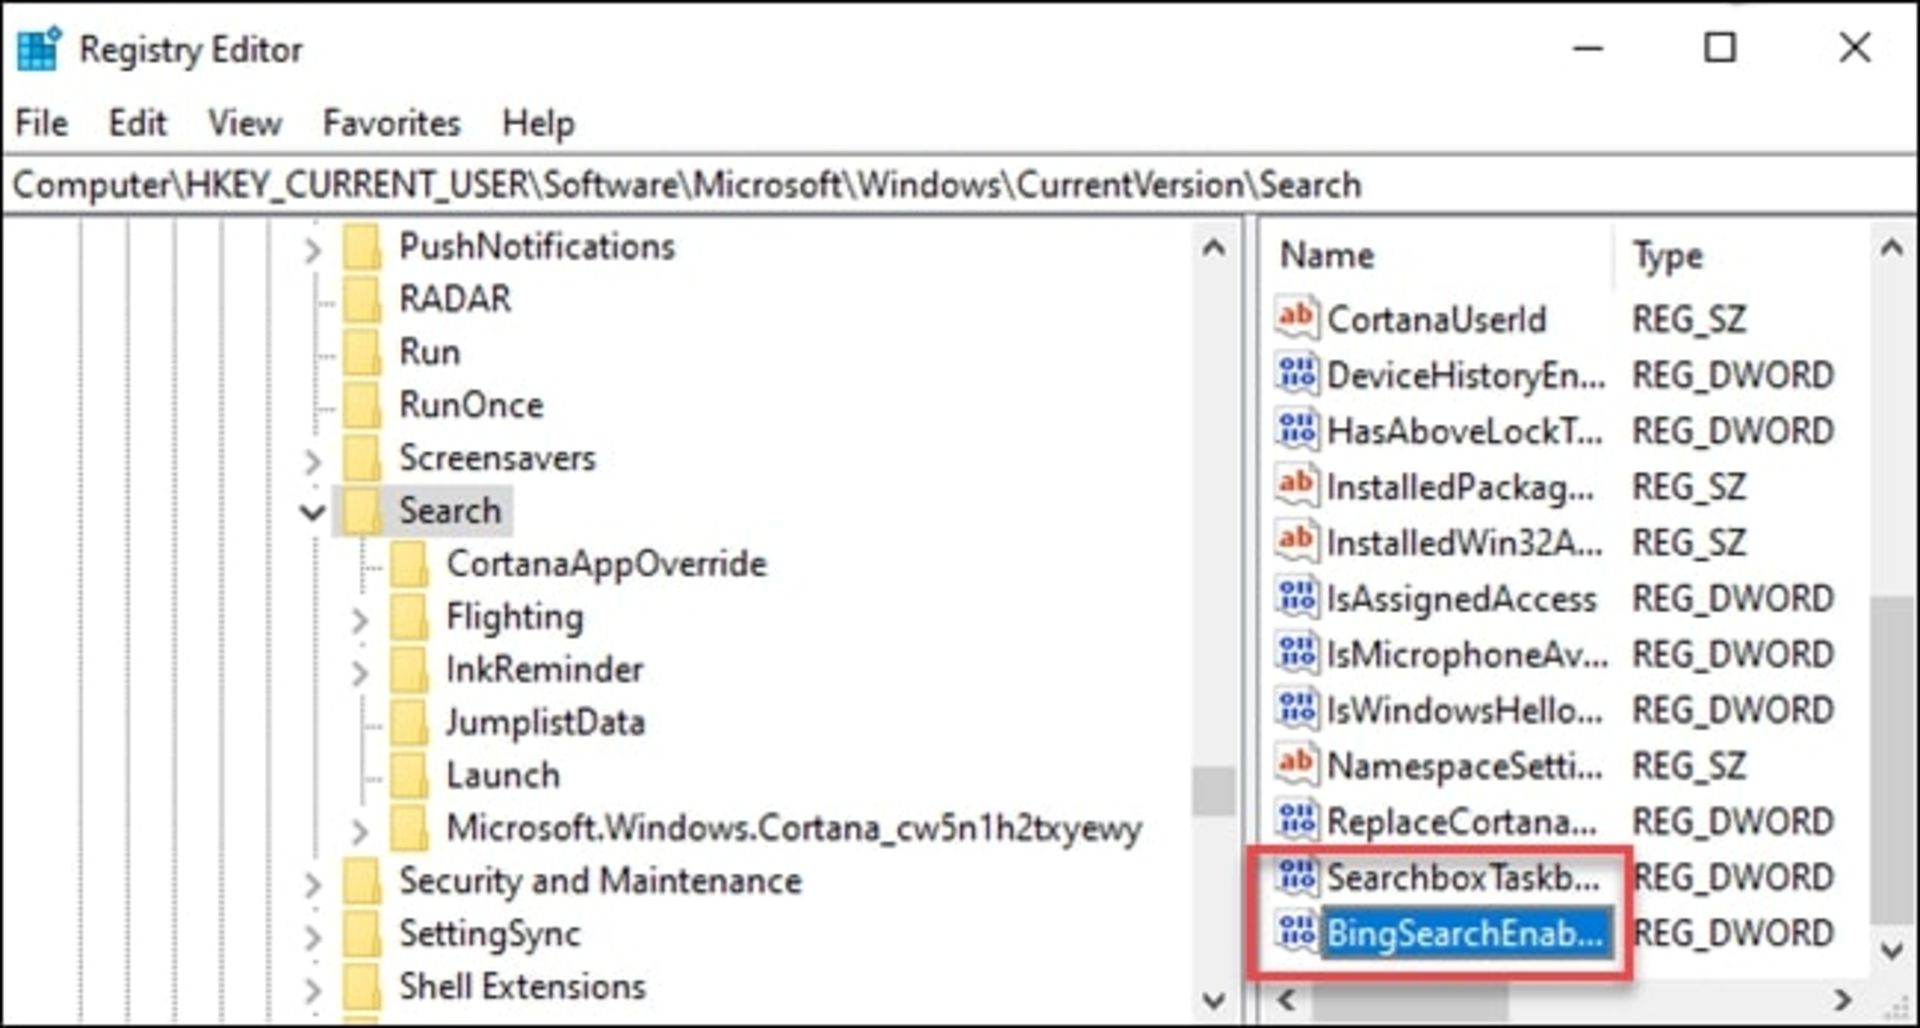Click the BingSearchEnab... DWORD icon
Image resolution: width=1920 pixels, height=1028 pixels.
(x=1297, y=932)
